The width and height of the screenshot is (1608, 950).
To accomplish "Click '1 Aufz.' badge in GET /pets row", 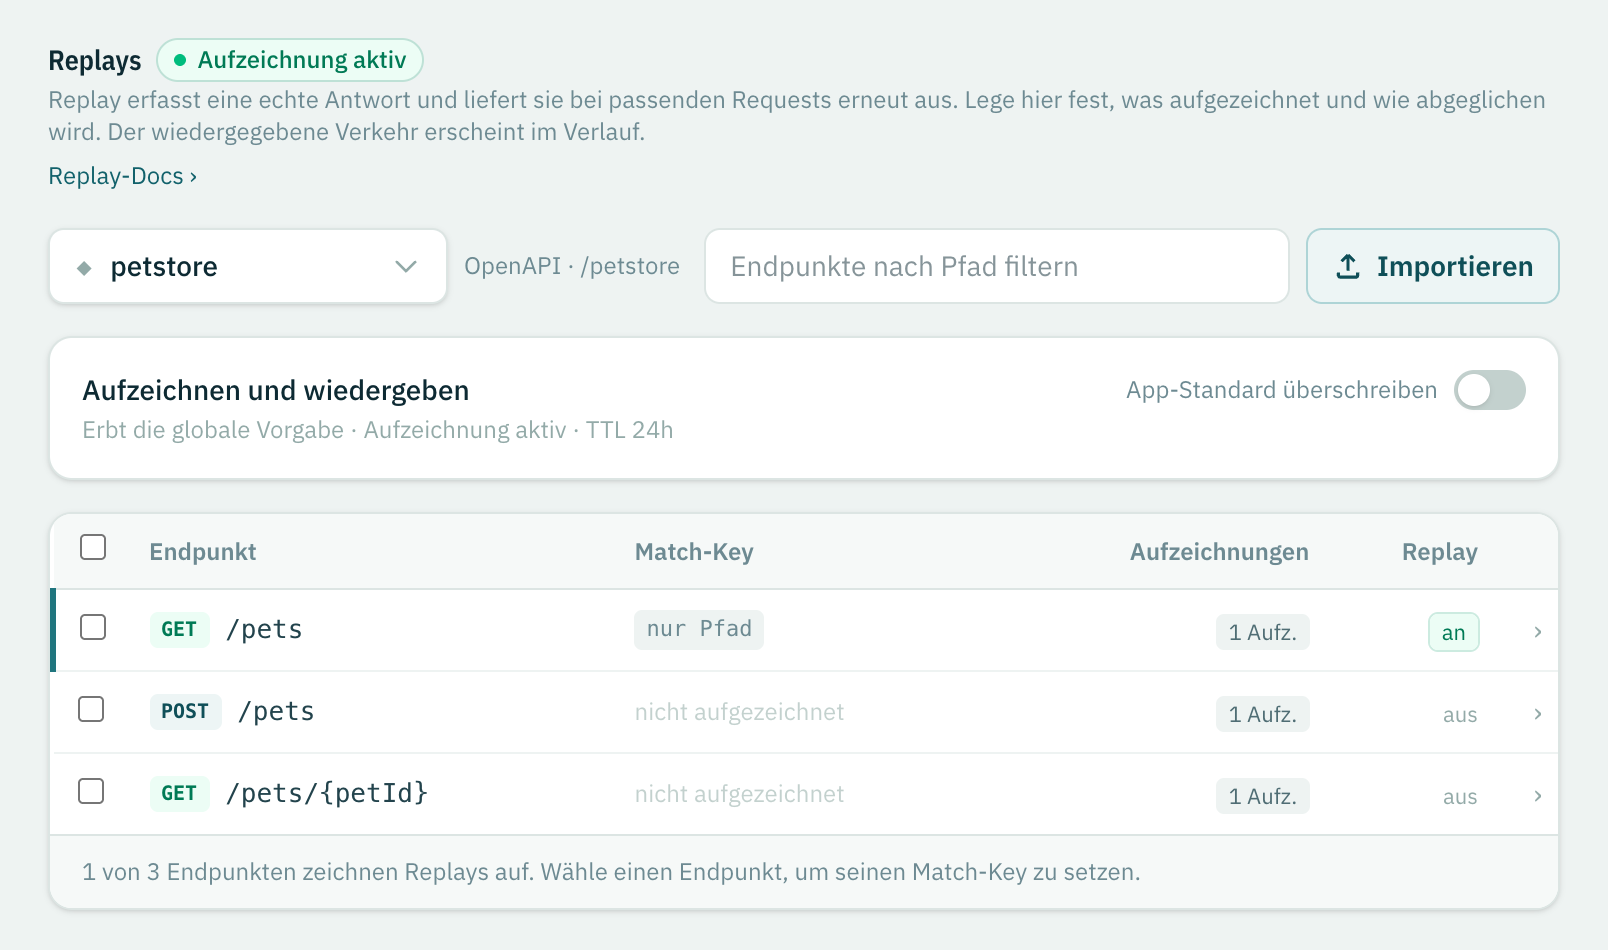I will [x=1263, y=632].
